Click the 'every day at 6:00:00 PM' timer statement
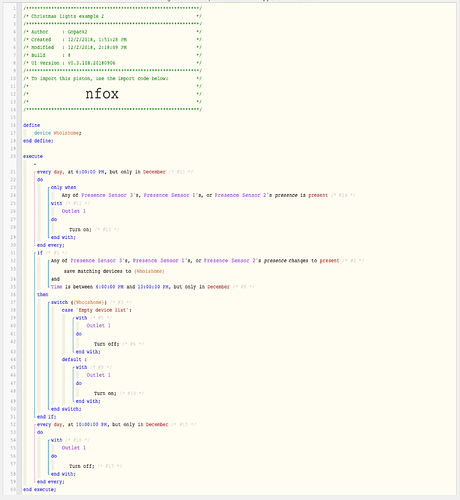Image resolution: width=460 pixels, height=500 pixels. click(x=101, y=172)
